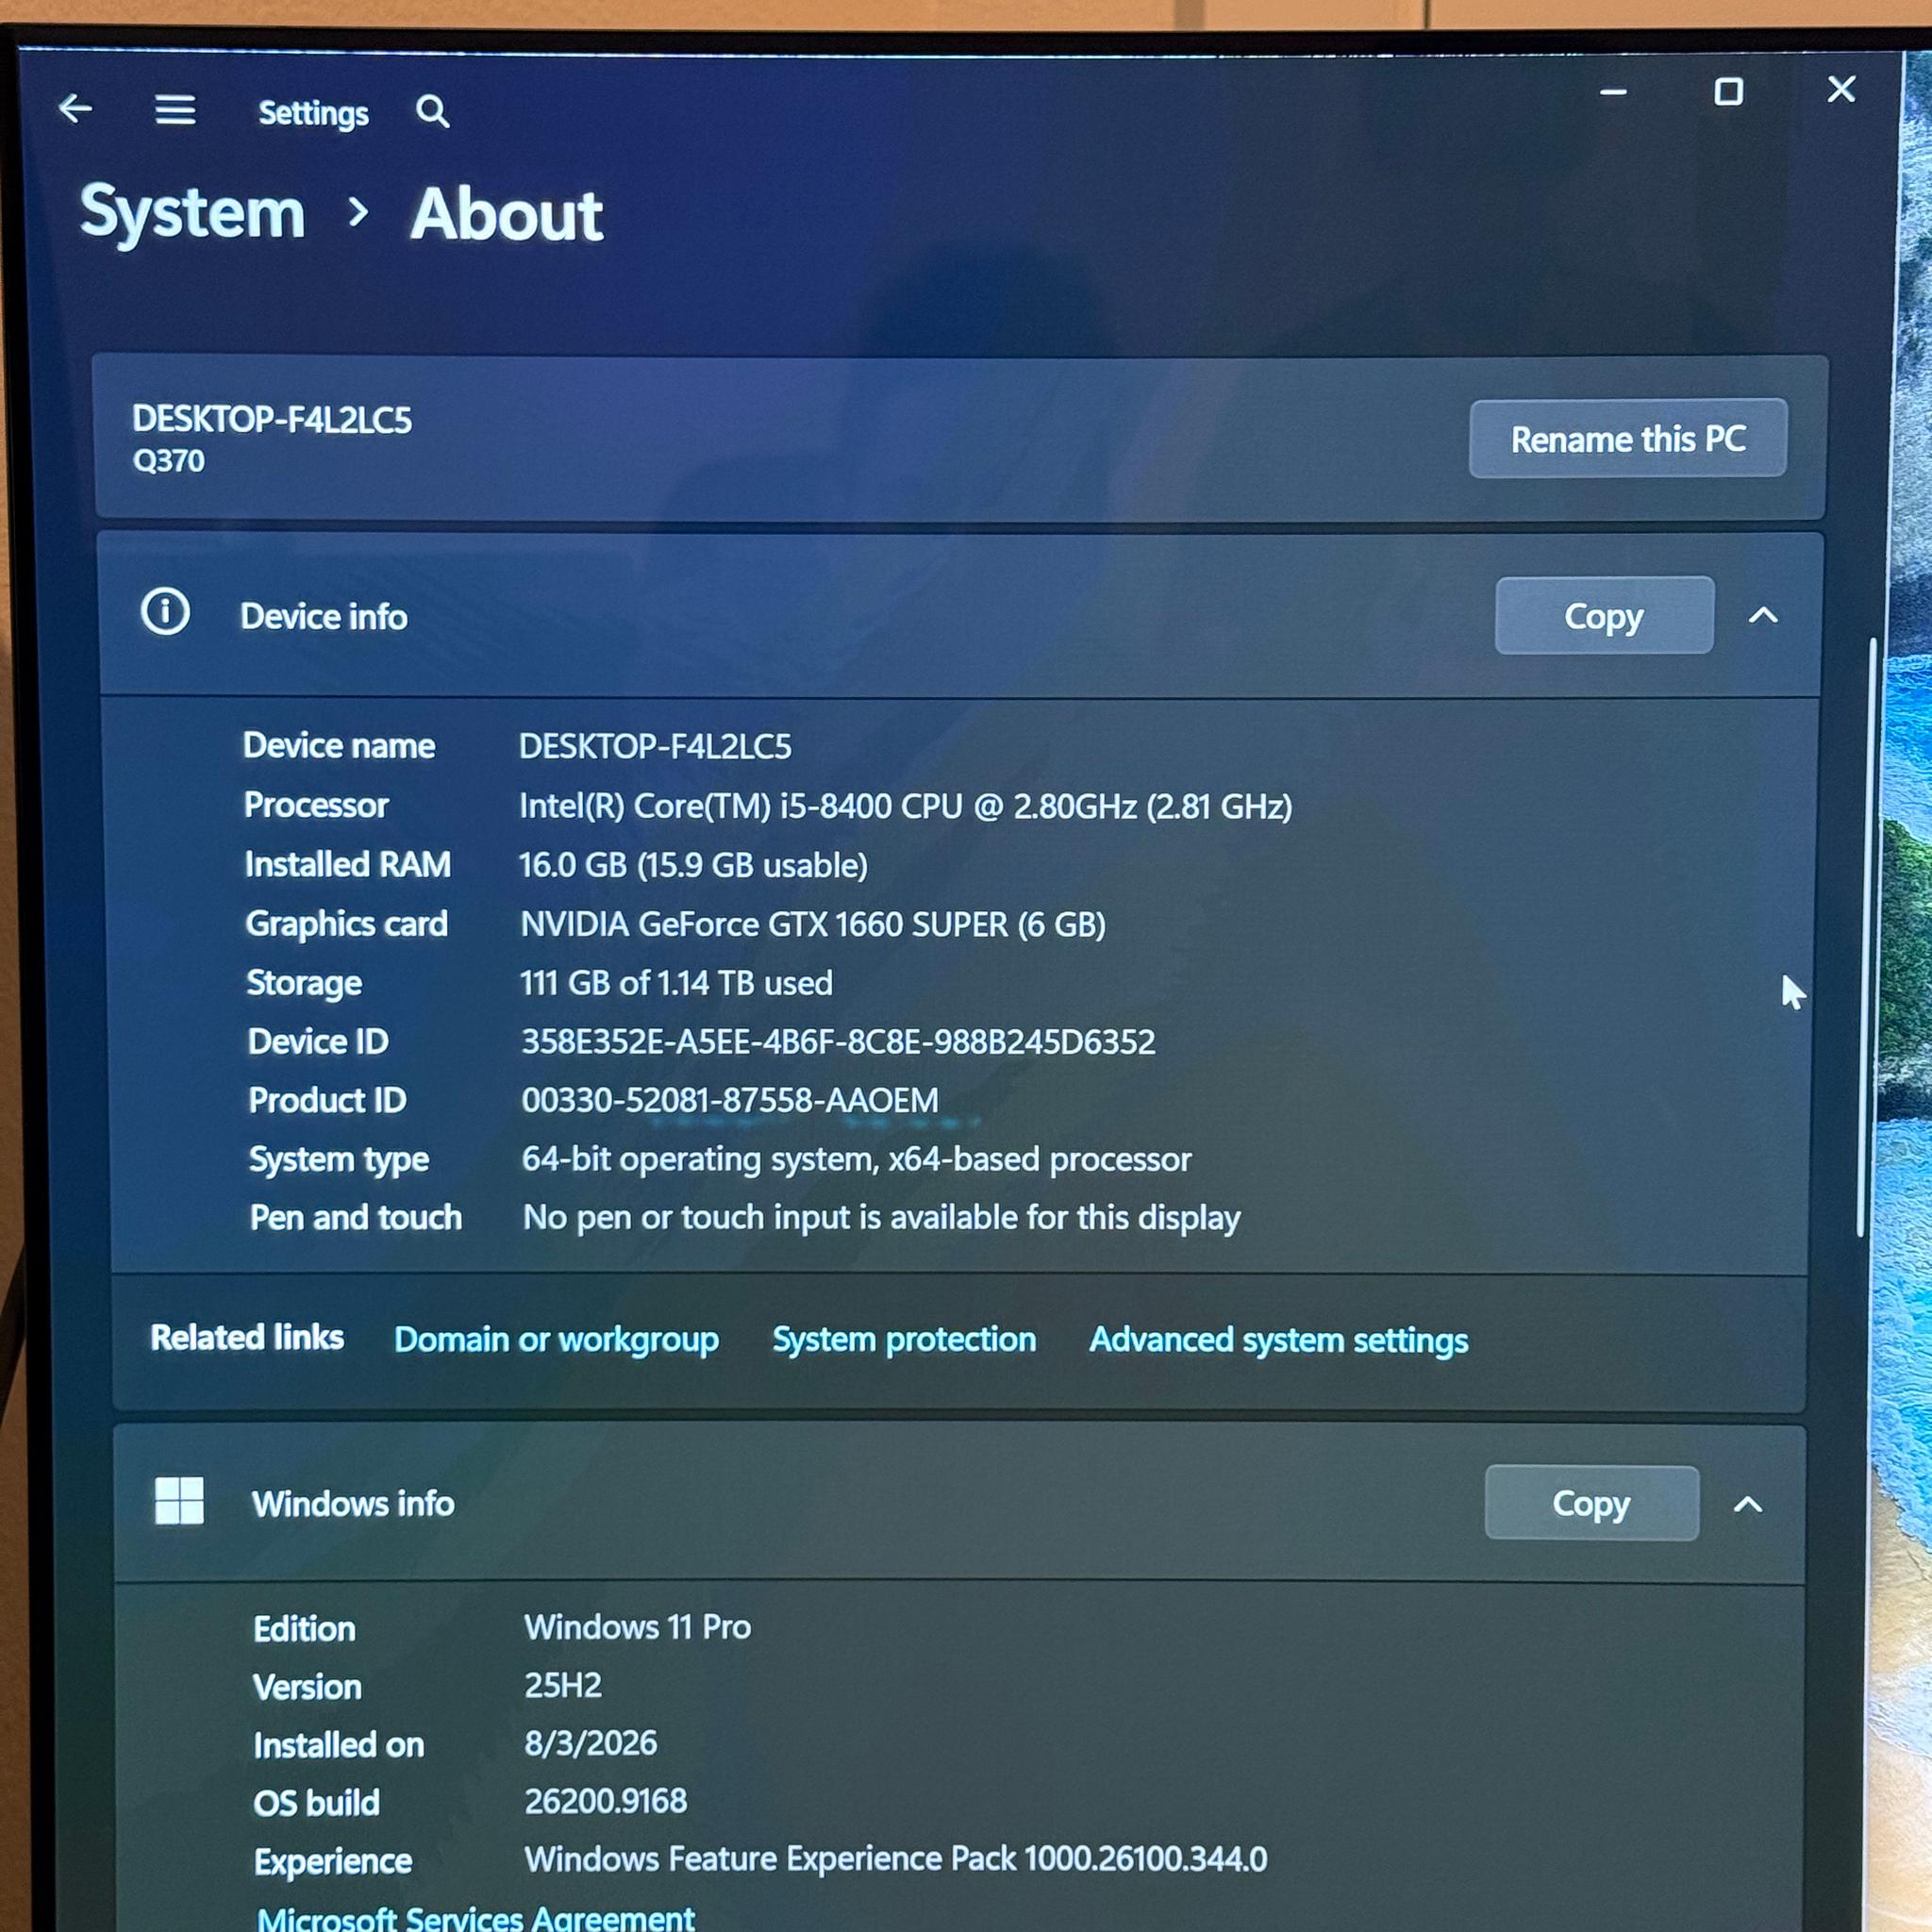Click the Q370 model text
This screenshot has height=1932, width=1932.
168,461
